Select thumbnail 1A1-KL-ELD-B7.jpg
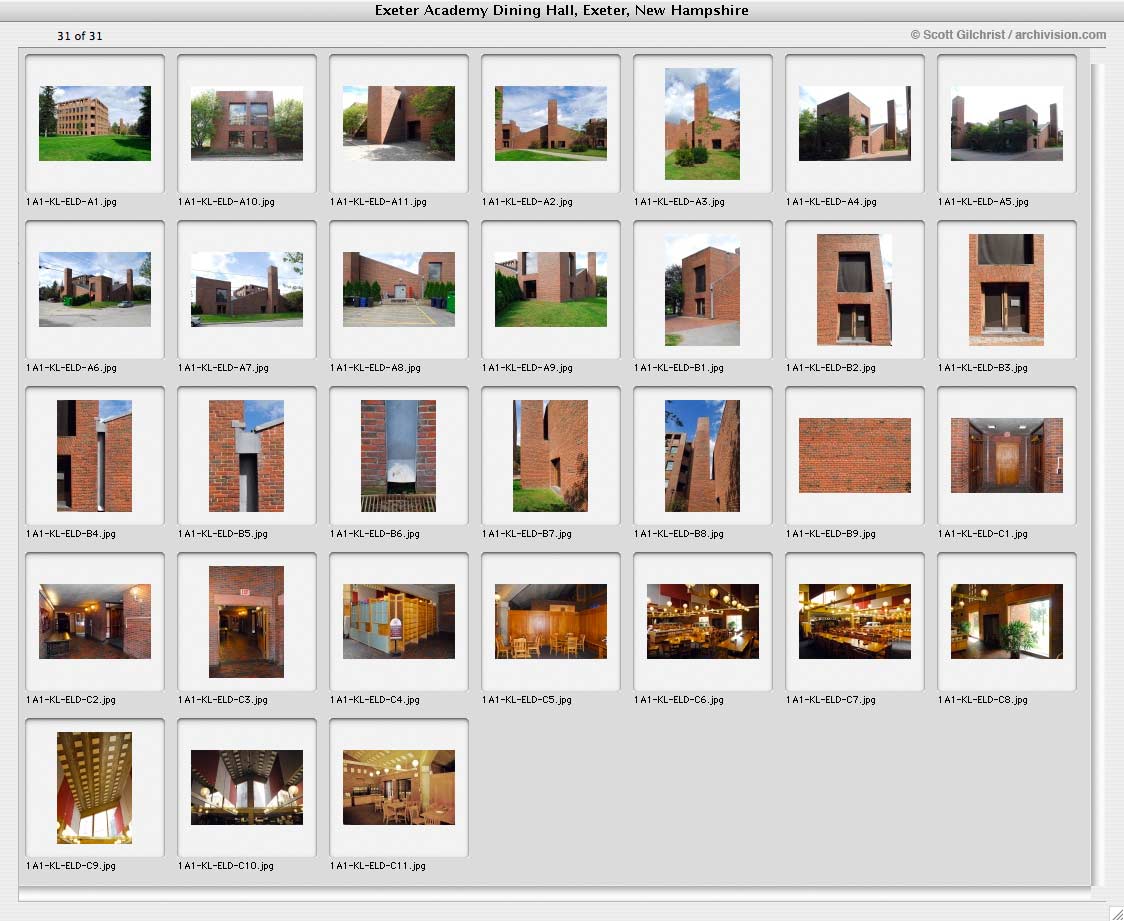The height and width of the screenshot is (921, 1124). [551, 456]
